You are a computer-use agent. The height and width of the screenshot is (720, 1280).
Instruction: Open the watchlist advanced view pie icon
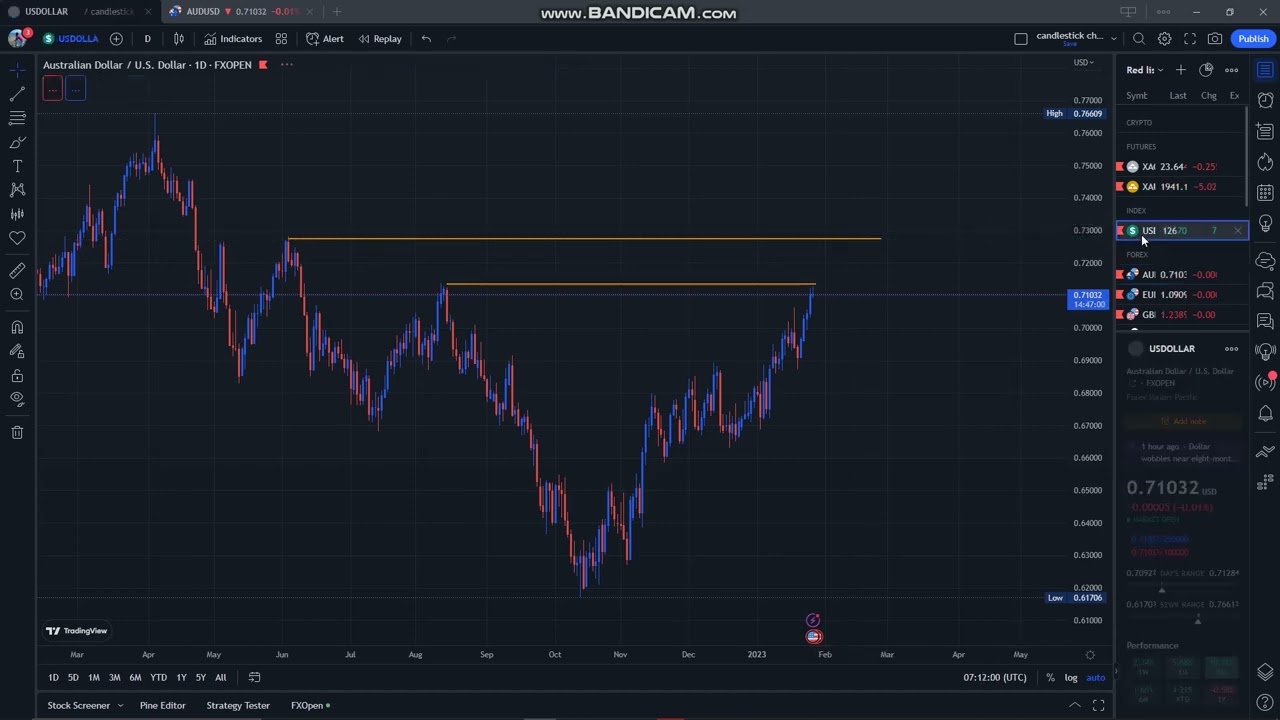coord(1206,70)
